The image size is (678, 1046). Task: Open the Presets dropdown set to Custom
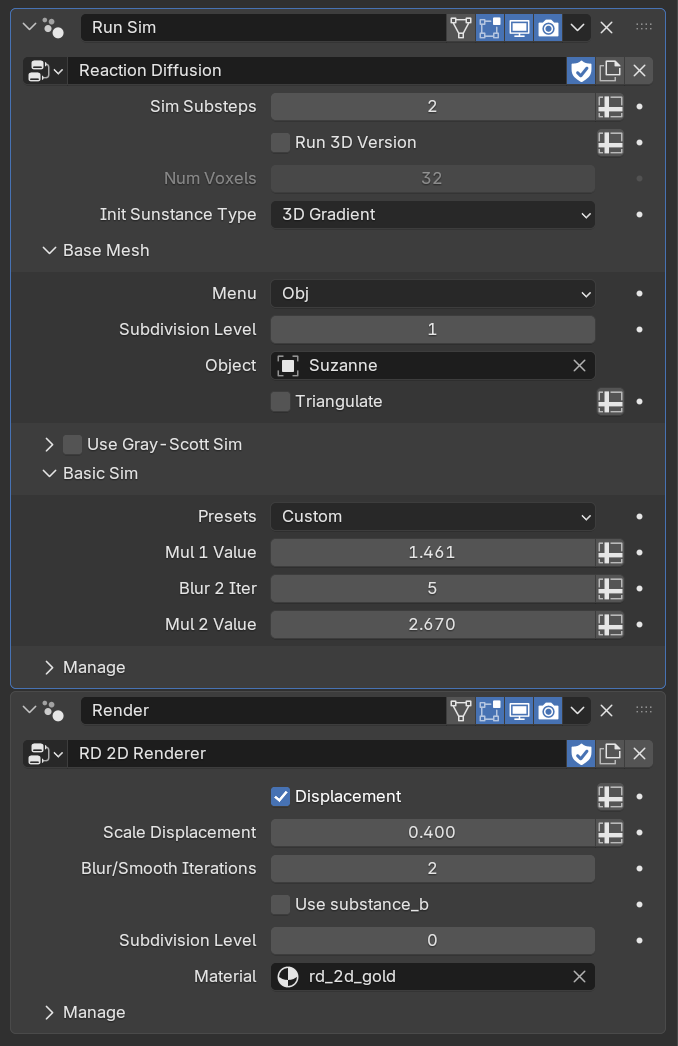432,516
